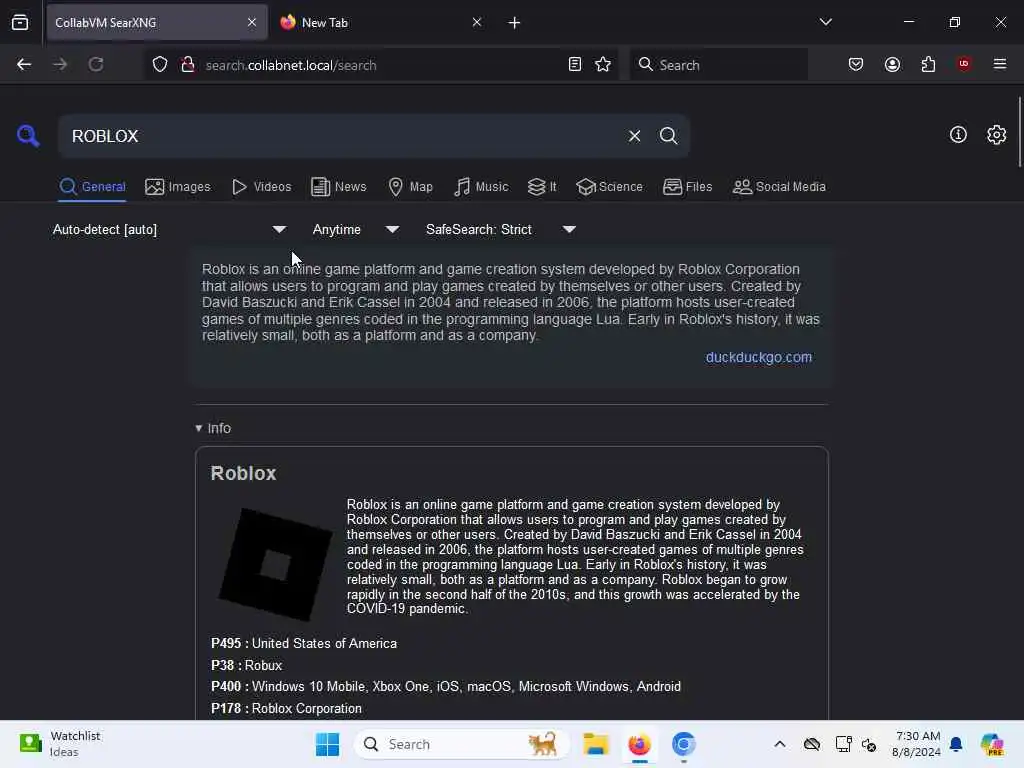Bookmark this page with star
Screen dimensions: 1024x768
point(603,65)
